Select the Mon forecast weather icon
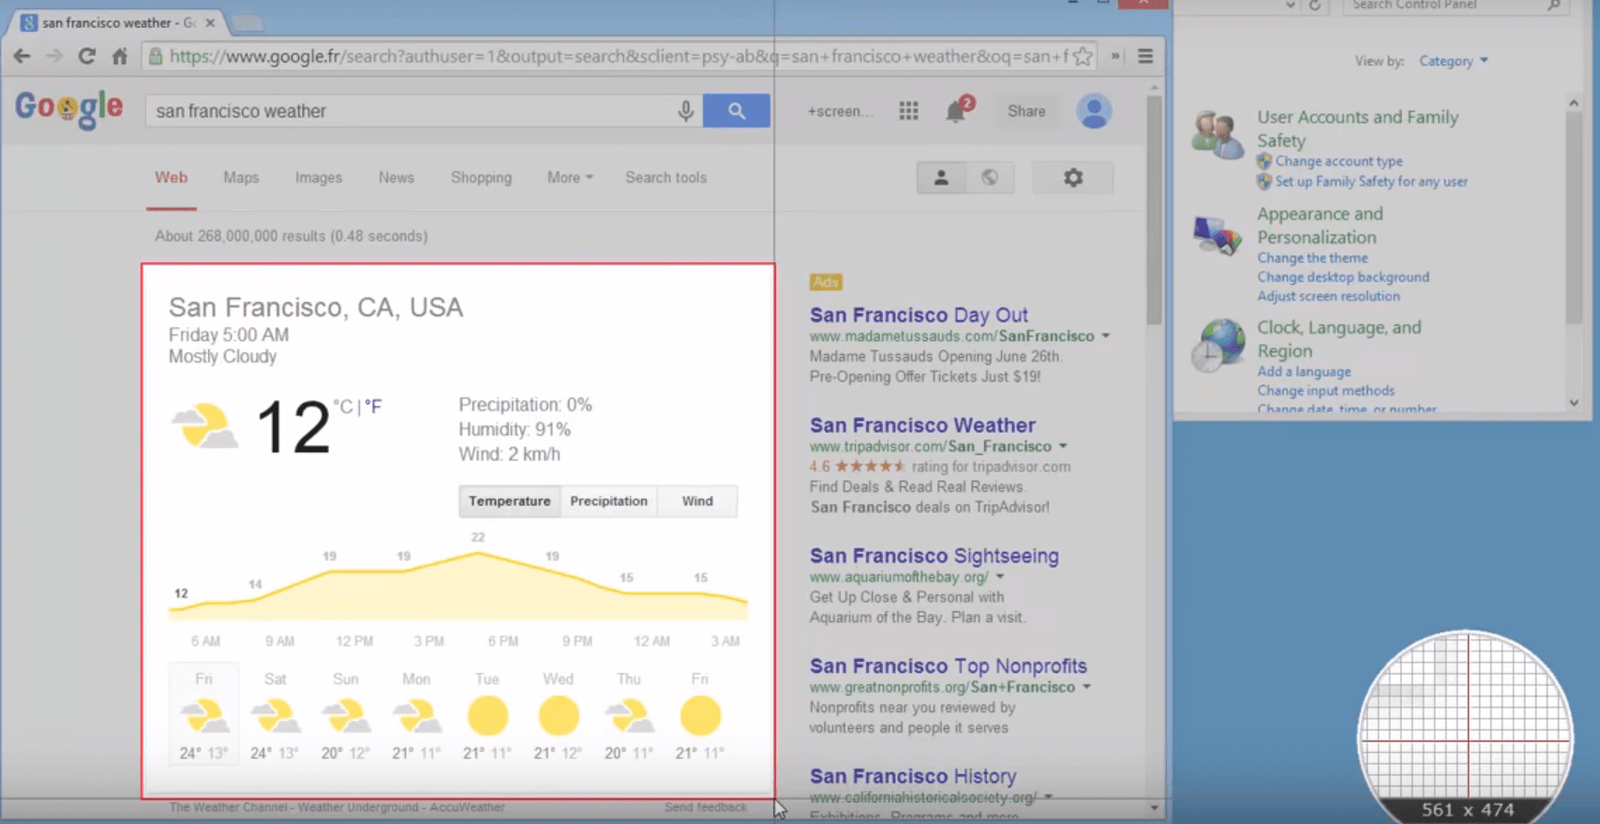 (x=417, y=717)
